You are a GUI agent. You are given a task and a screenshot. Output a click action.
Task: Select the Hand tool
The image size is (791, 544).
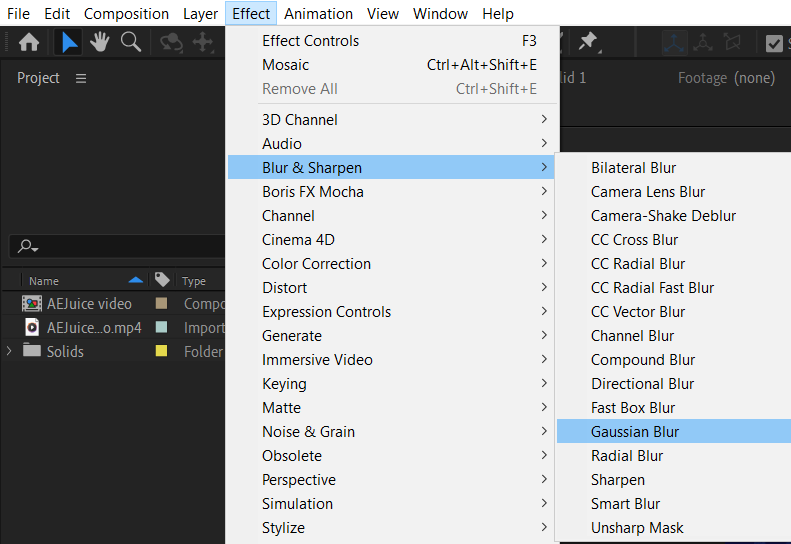(x=100, y=42)
